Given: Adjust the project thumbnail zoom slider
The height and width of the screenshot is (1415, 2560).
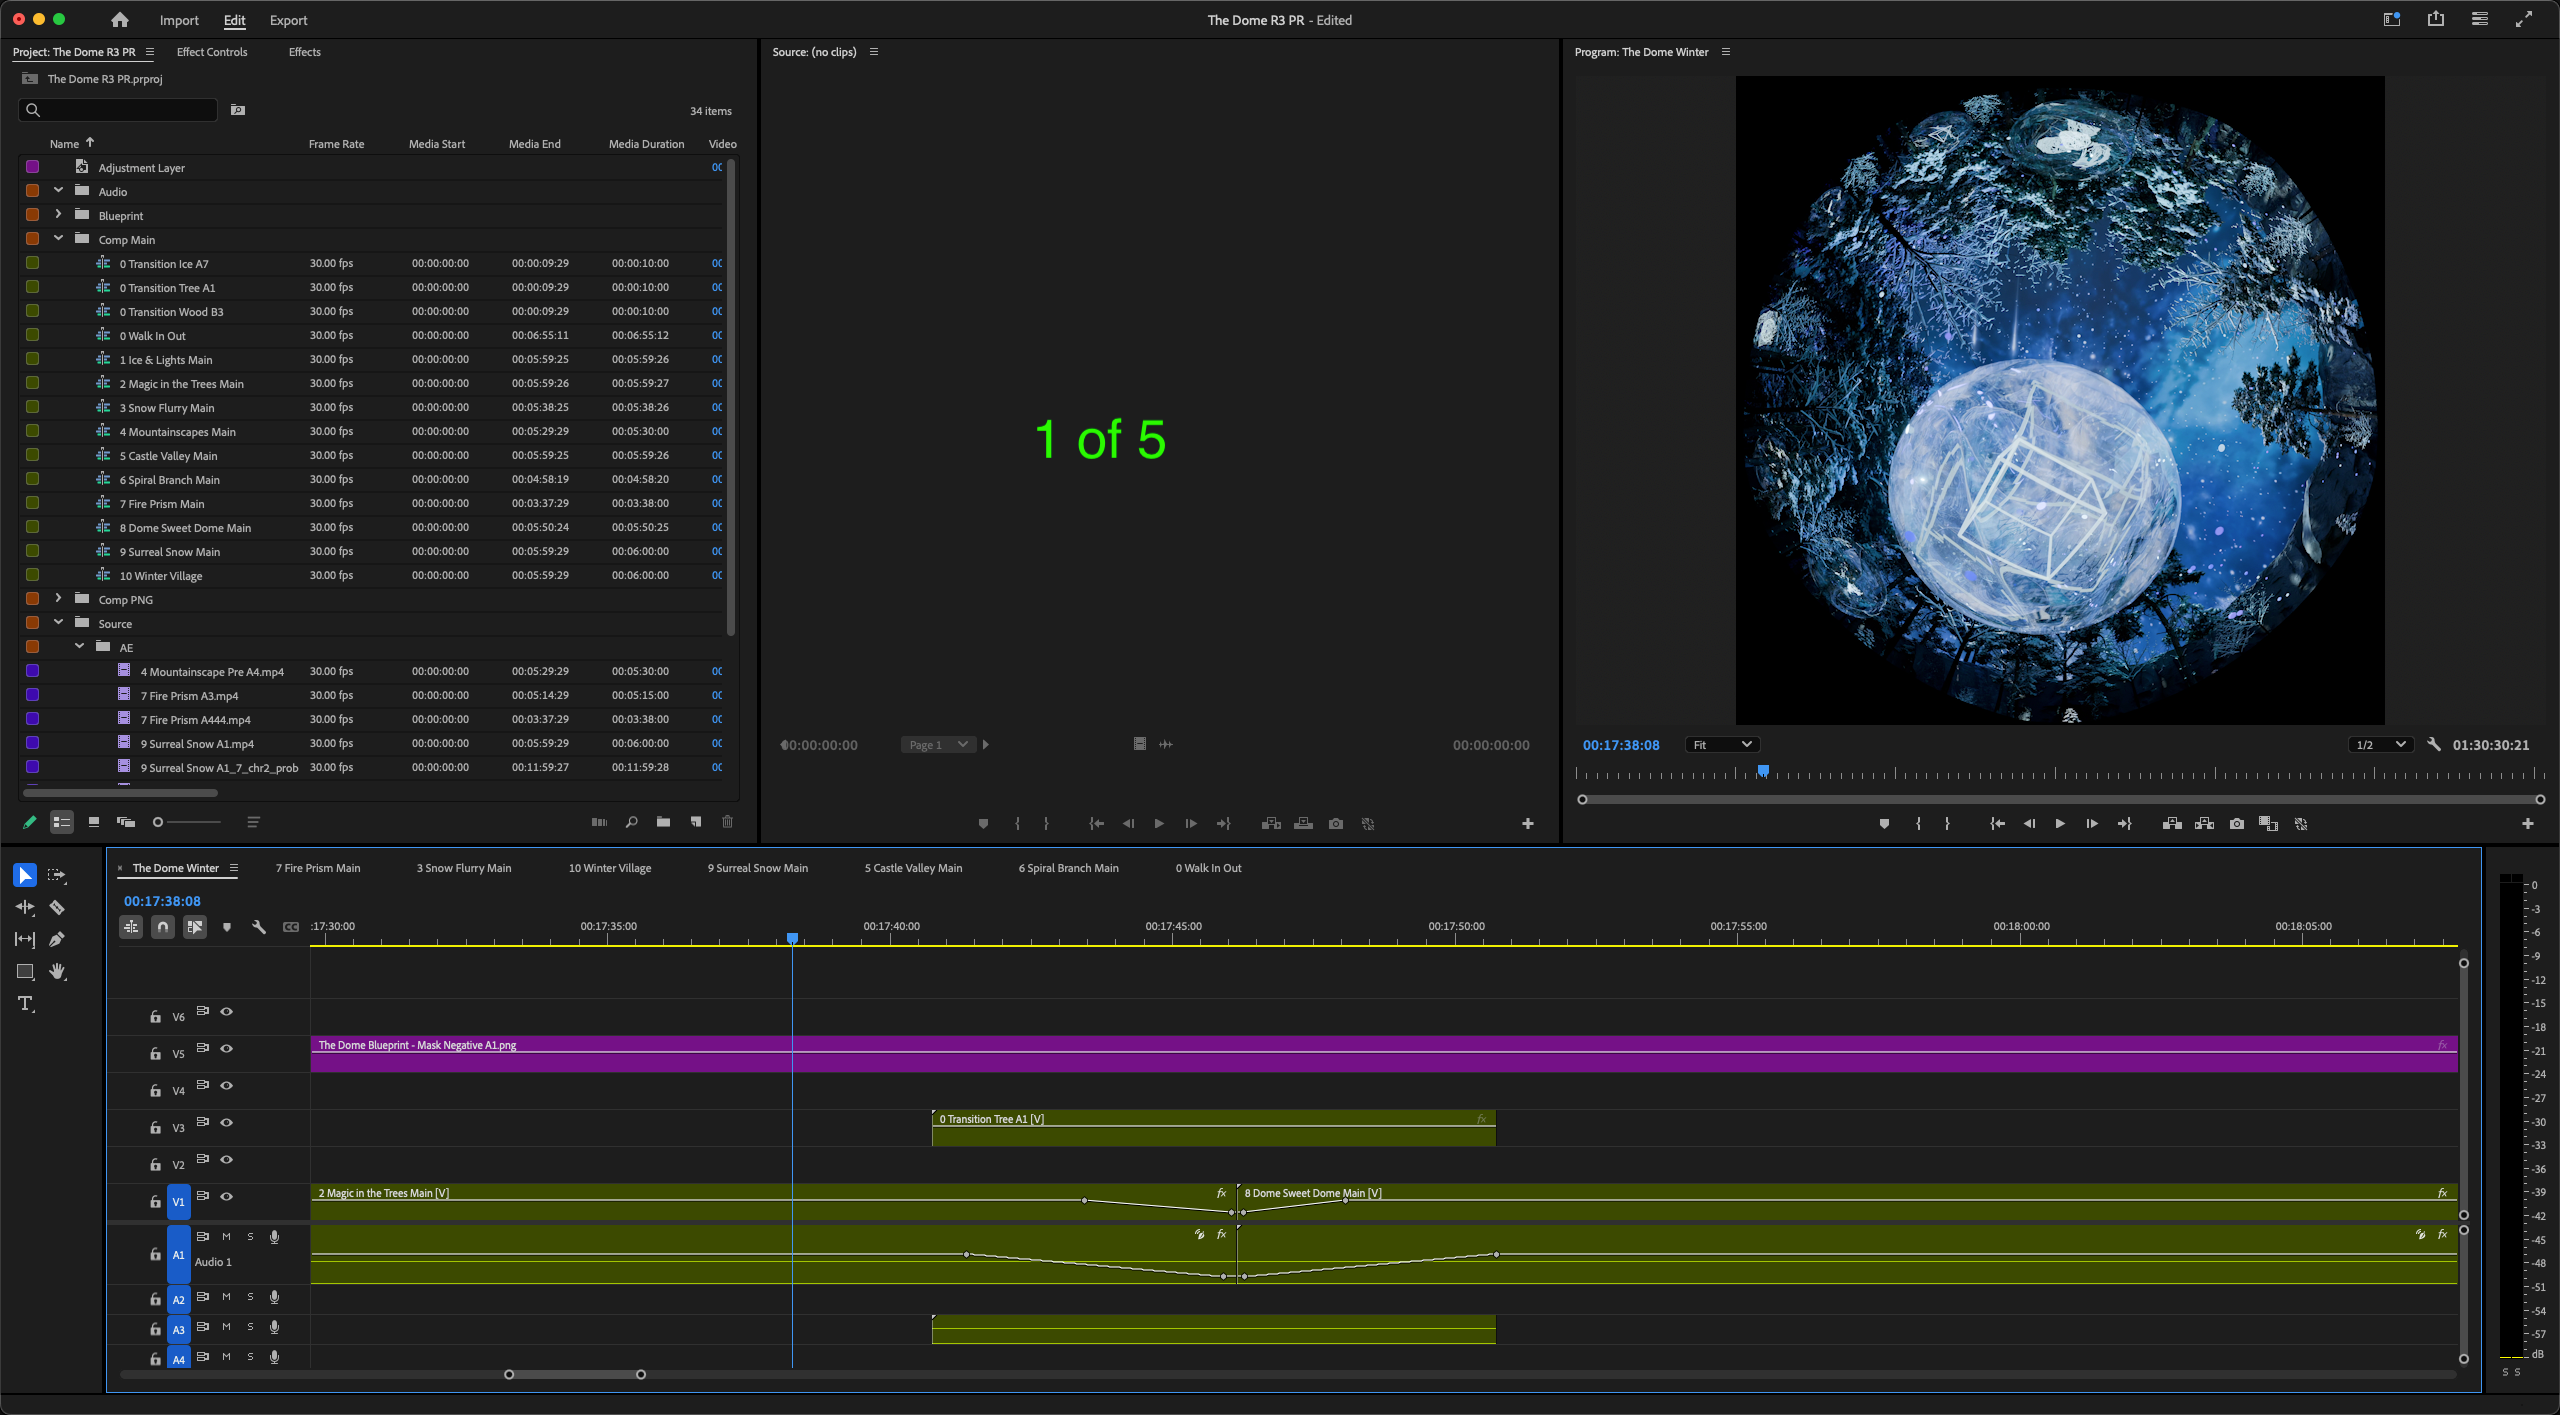Looking at the screenshot, I should (x=158, y=822).
